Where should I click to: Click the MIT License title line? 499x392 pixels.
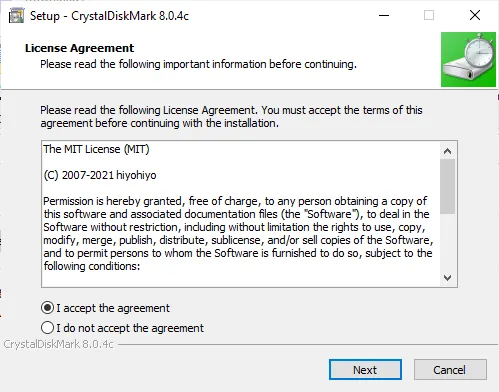pyautogui.click(x=96, y=149)
